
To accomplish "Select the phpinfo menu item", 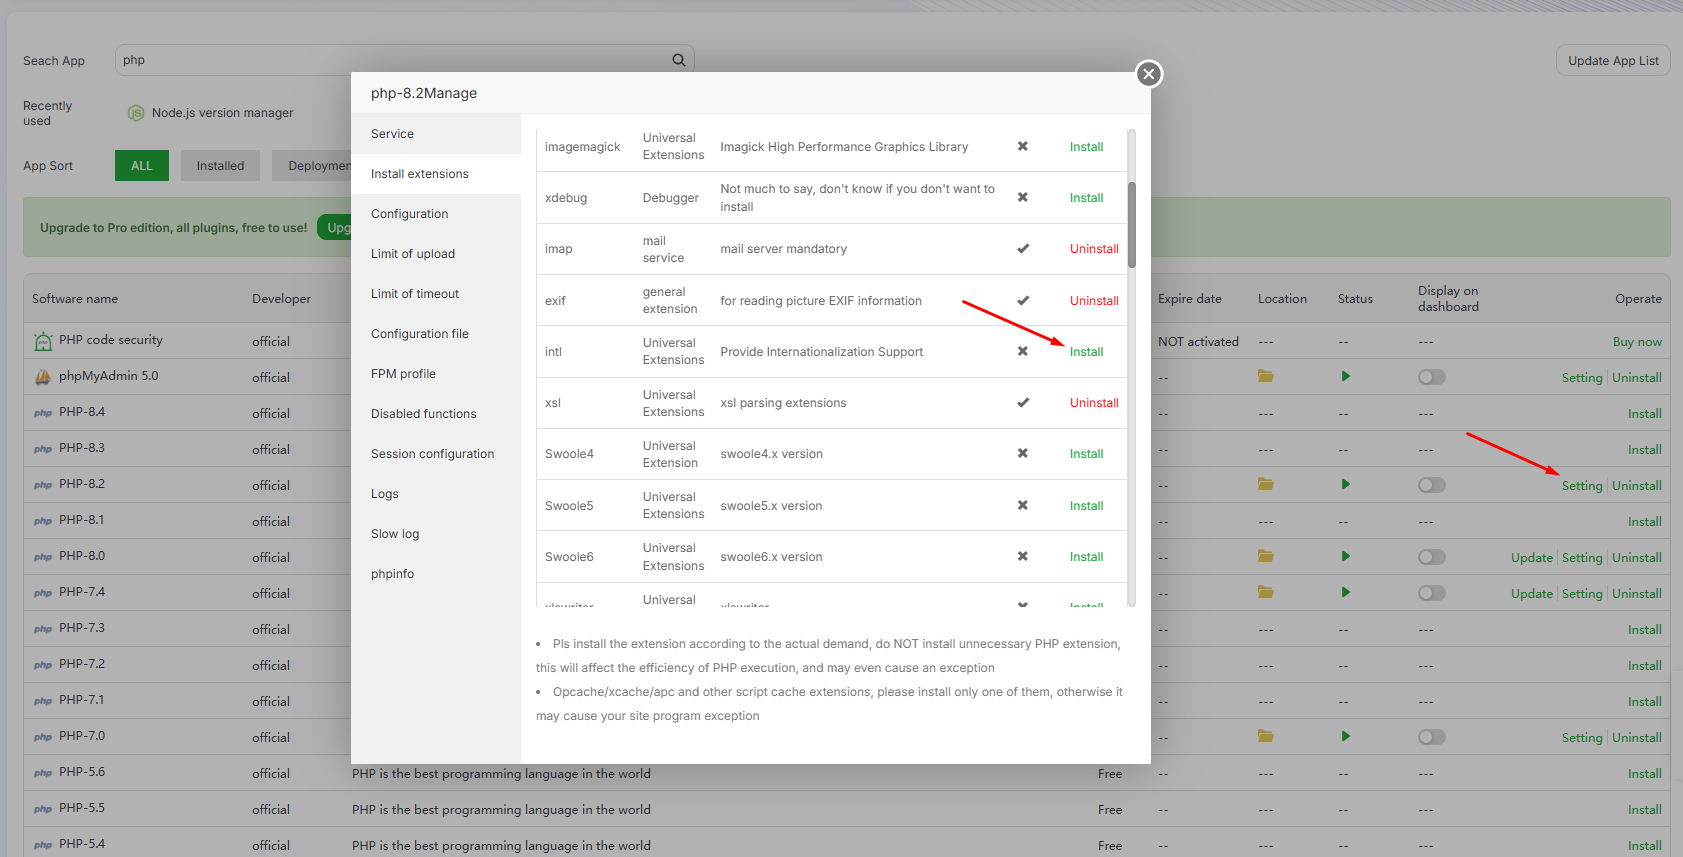I will tap(392, 574).
